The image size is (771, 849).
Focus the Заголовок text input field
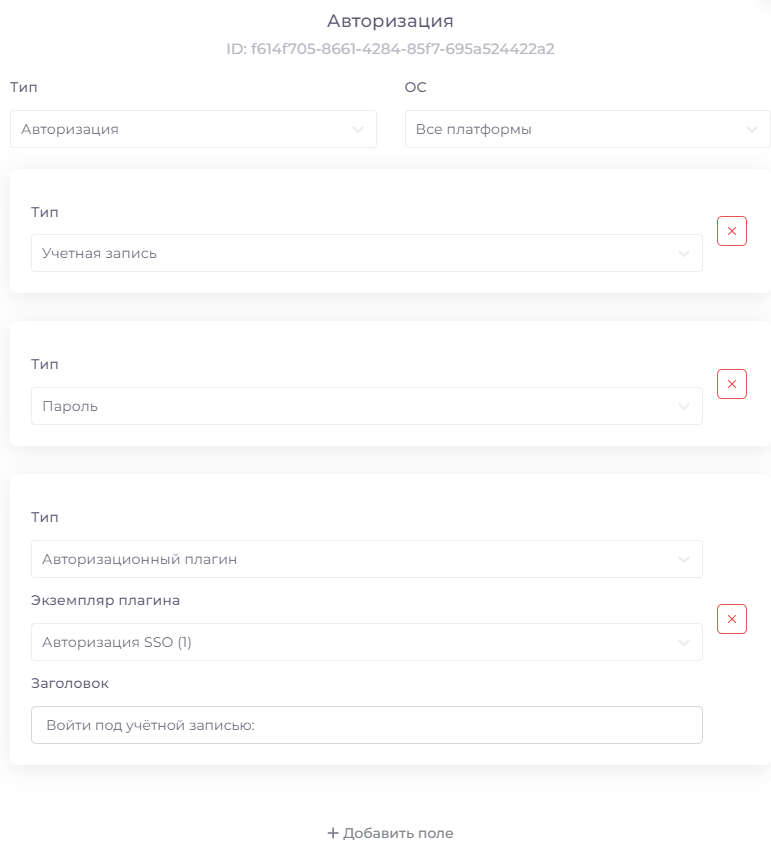click(367, 725)
